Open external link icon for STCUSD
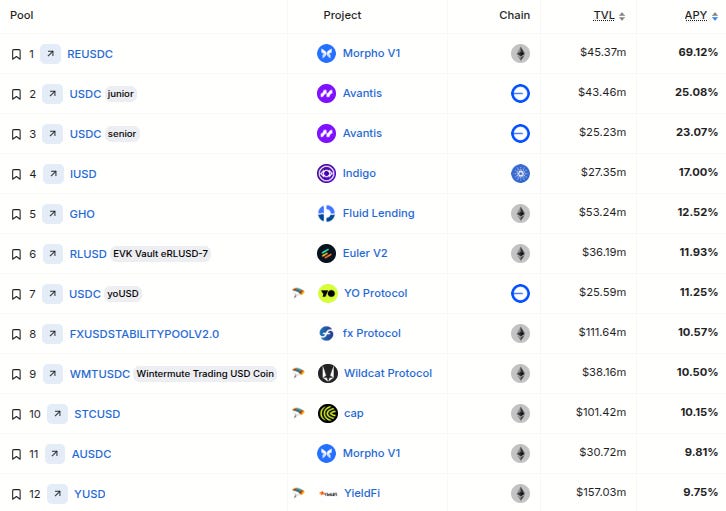 coord(57,414)
